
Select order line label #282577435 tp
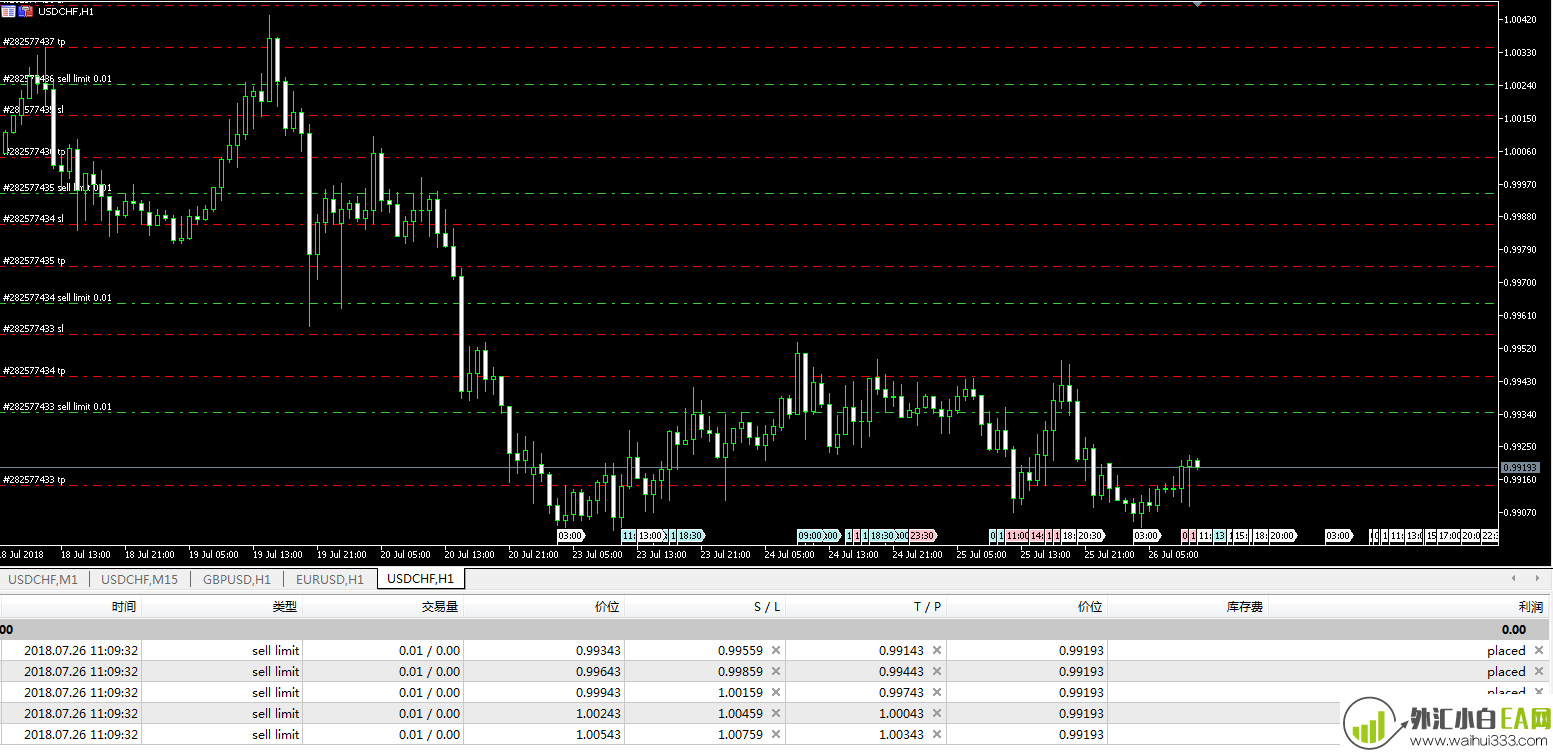[34, 261]
